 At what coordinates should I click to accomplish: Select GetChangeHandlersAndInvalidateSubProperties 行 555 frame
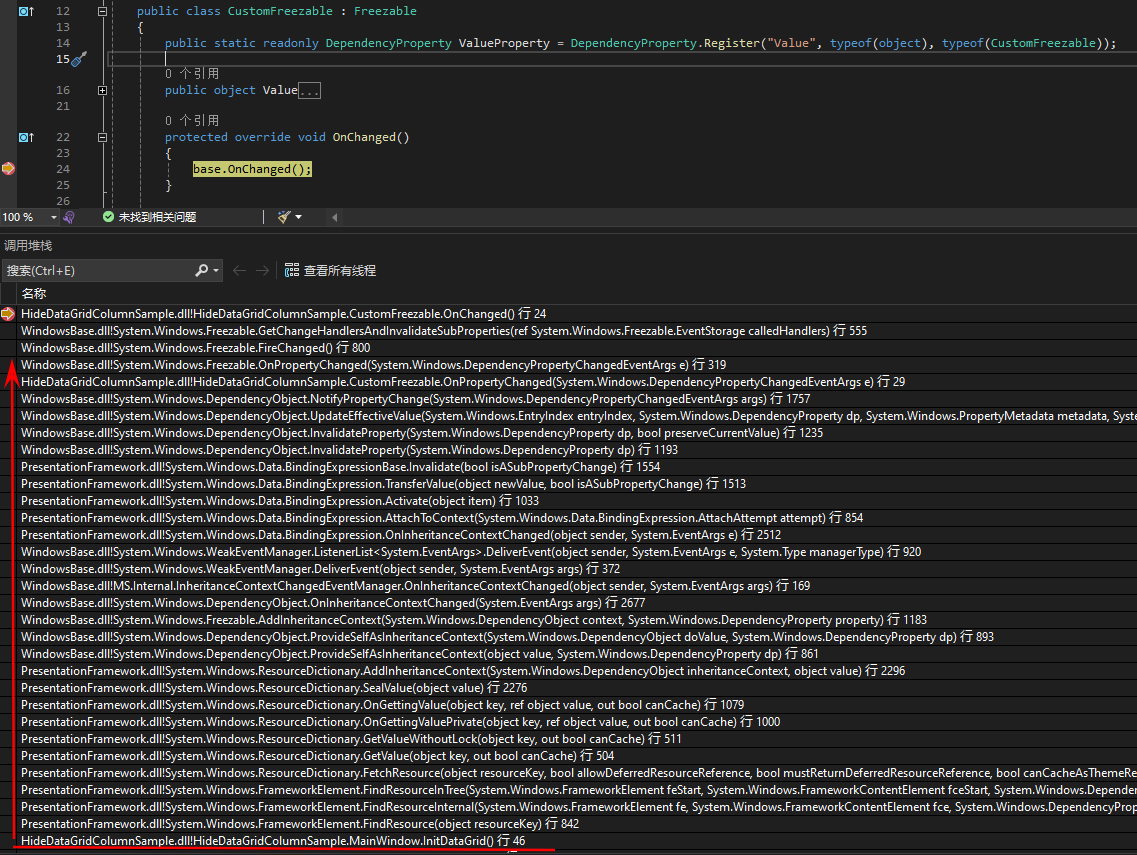(x=444, y=331)
